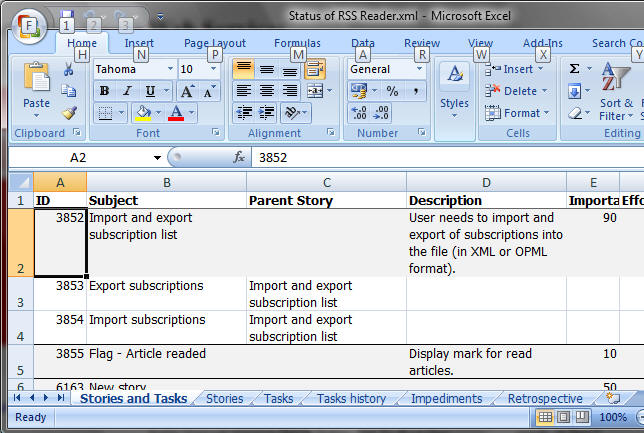Apply Comma Style format
Viewport: 644px width, 433px height.
pyautogui.click(x=416, y=91)
